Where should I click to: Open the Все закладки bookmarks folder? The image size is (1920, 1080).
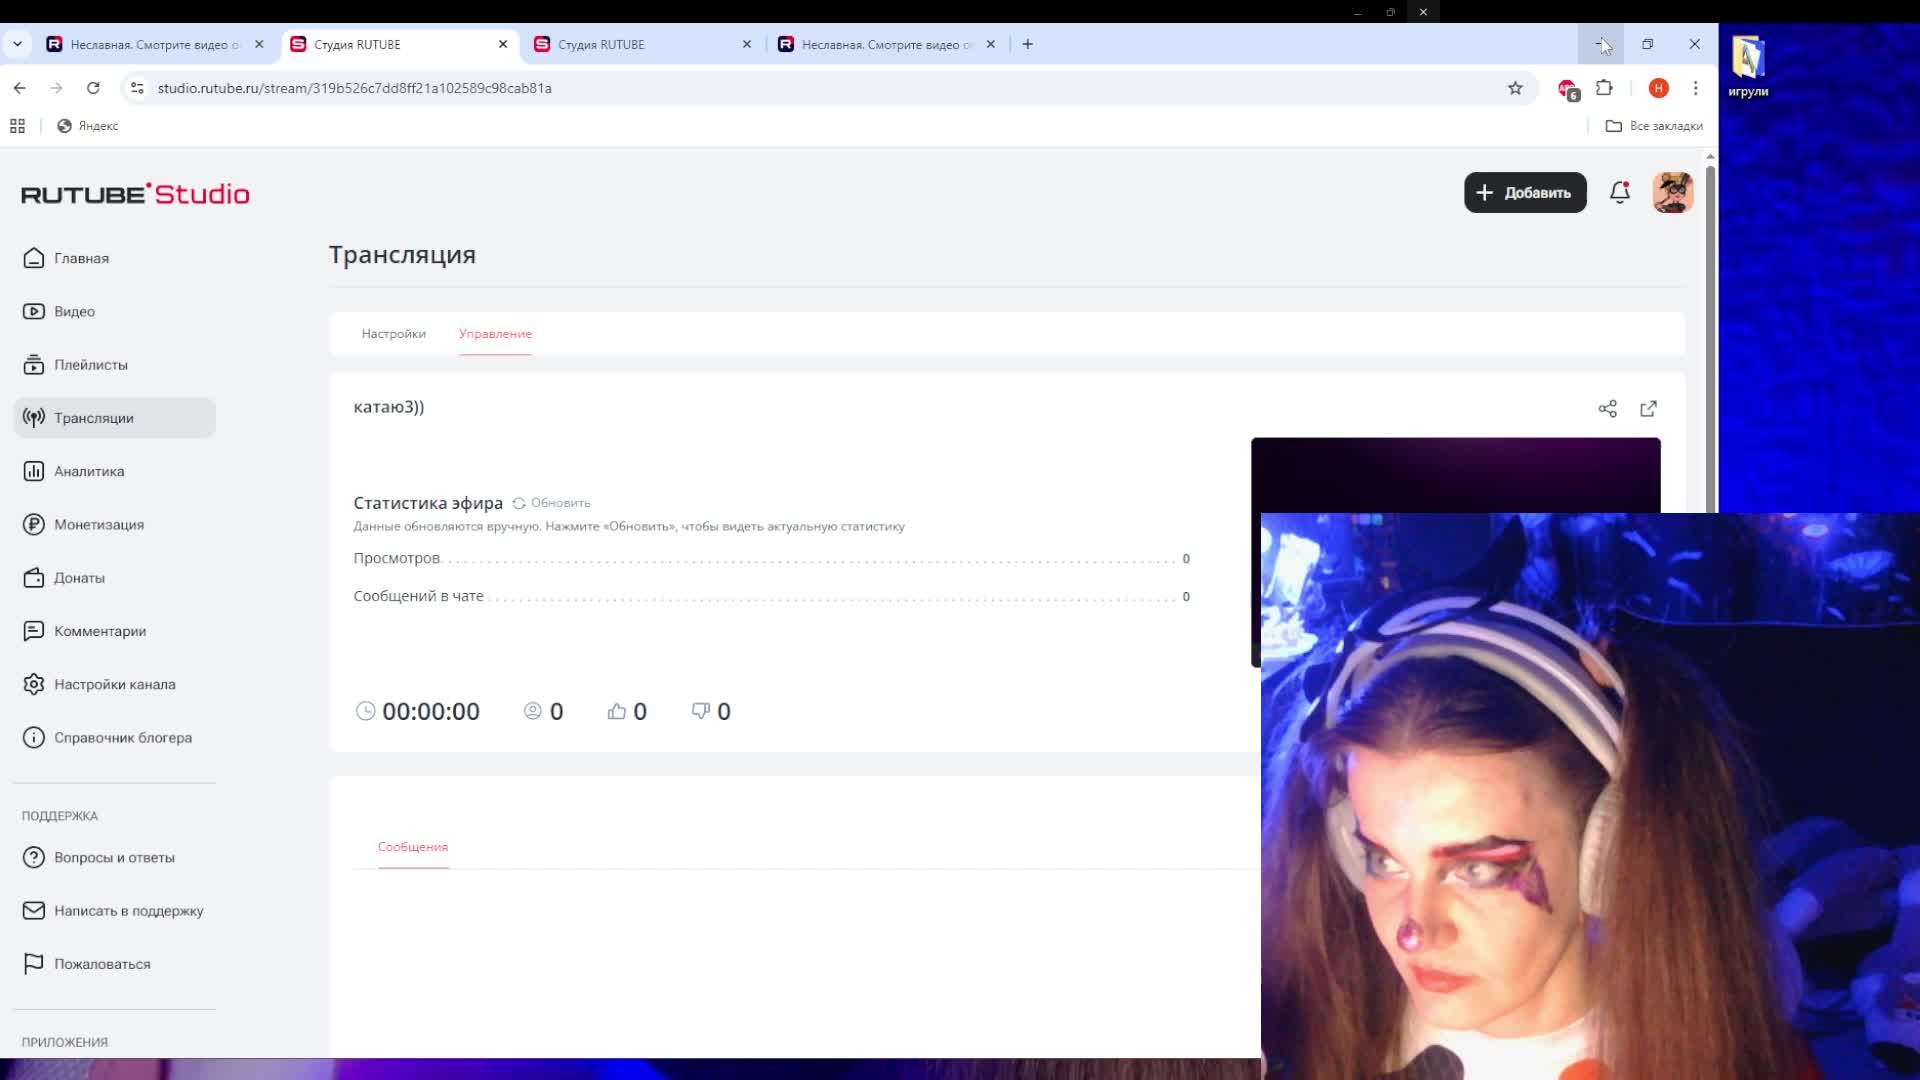pyautogui.click(x=1654, y=126)
